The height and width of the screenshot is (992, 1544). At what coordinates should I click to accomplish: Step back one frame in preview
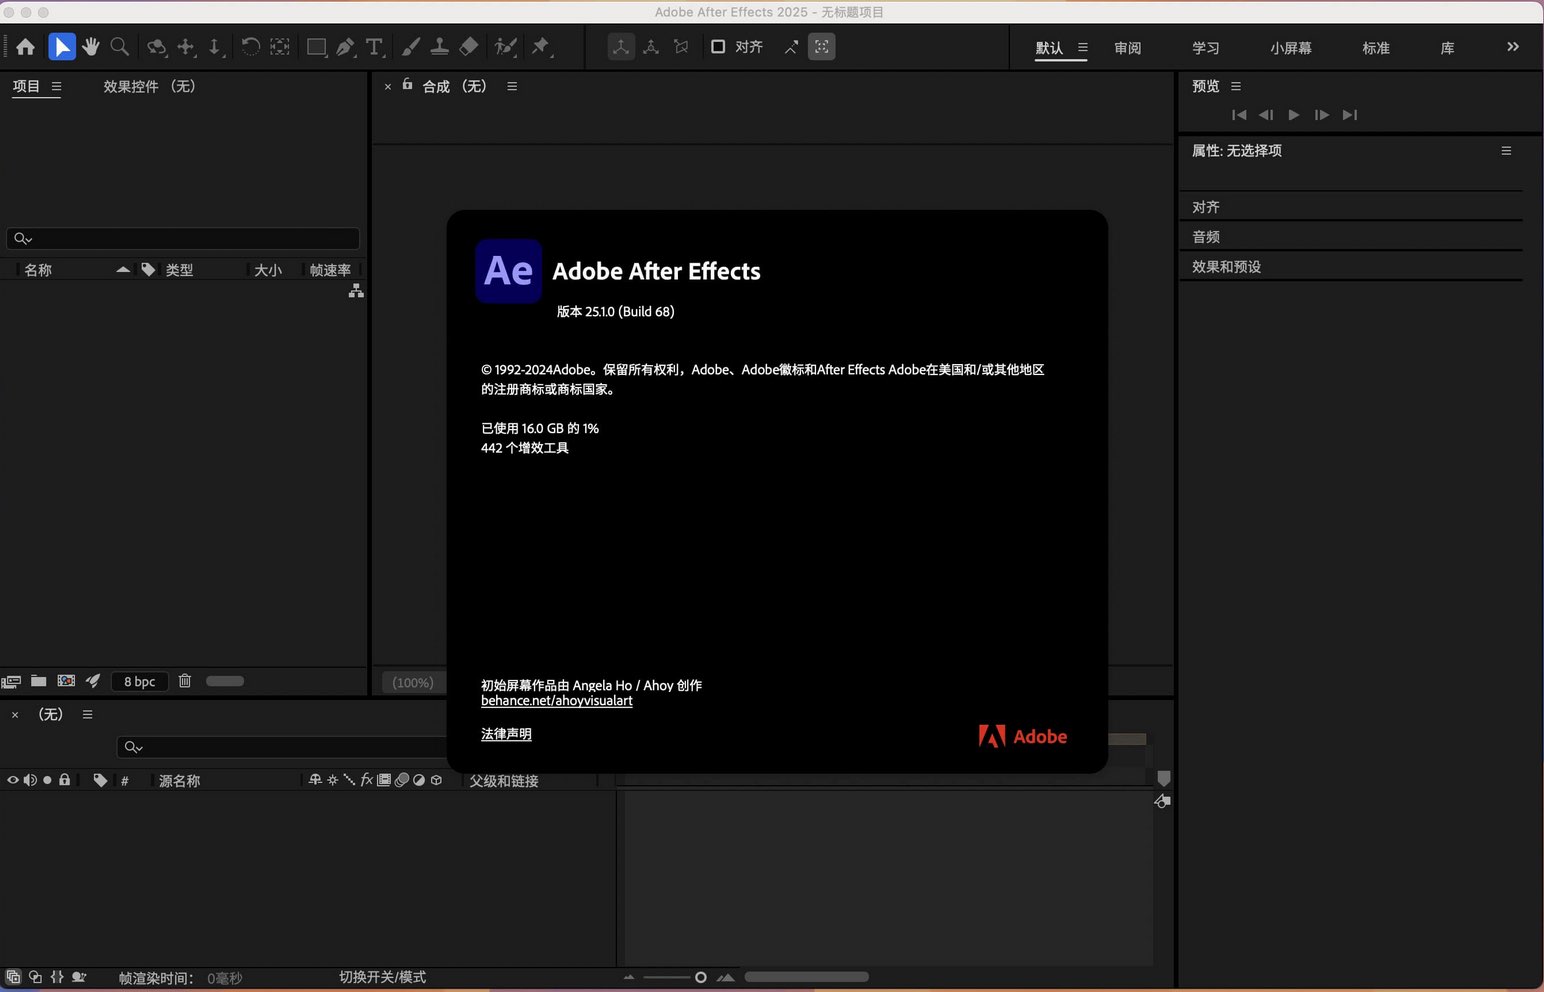(x=1266, y=115)
